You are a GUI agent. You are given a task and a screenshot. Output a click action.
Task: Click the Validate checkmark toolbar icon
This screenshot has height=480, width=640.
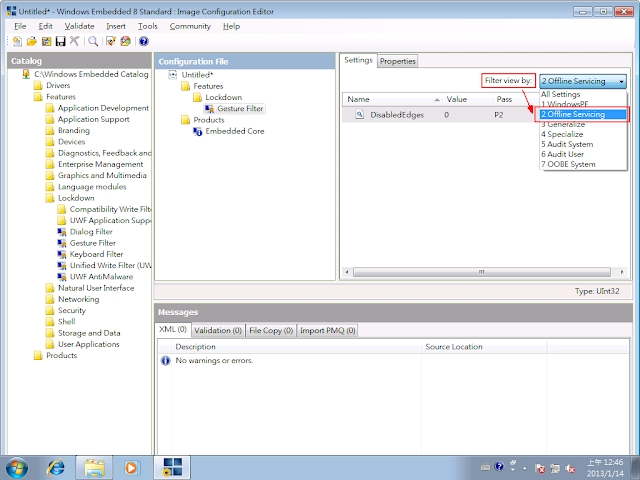coord(111,41)
